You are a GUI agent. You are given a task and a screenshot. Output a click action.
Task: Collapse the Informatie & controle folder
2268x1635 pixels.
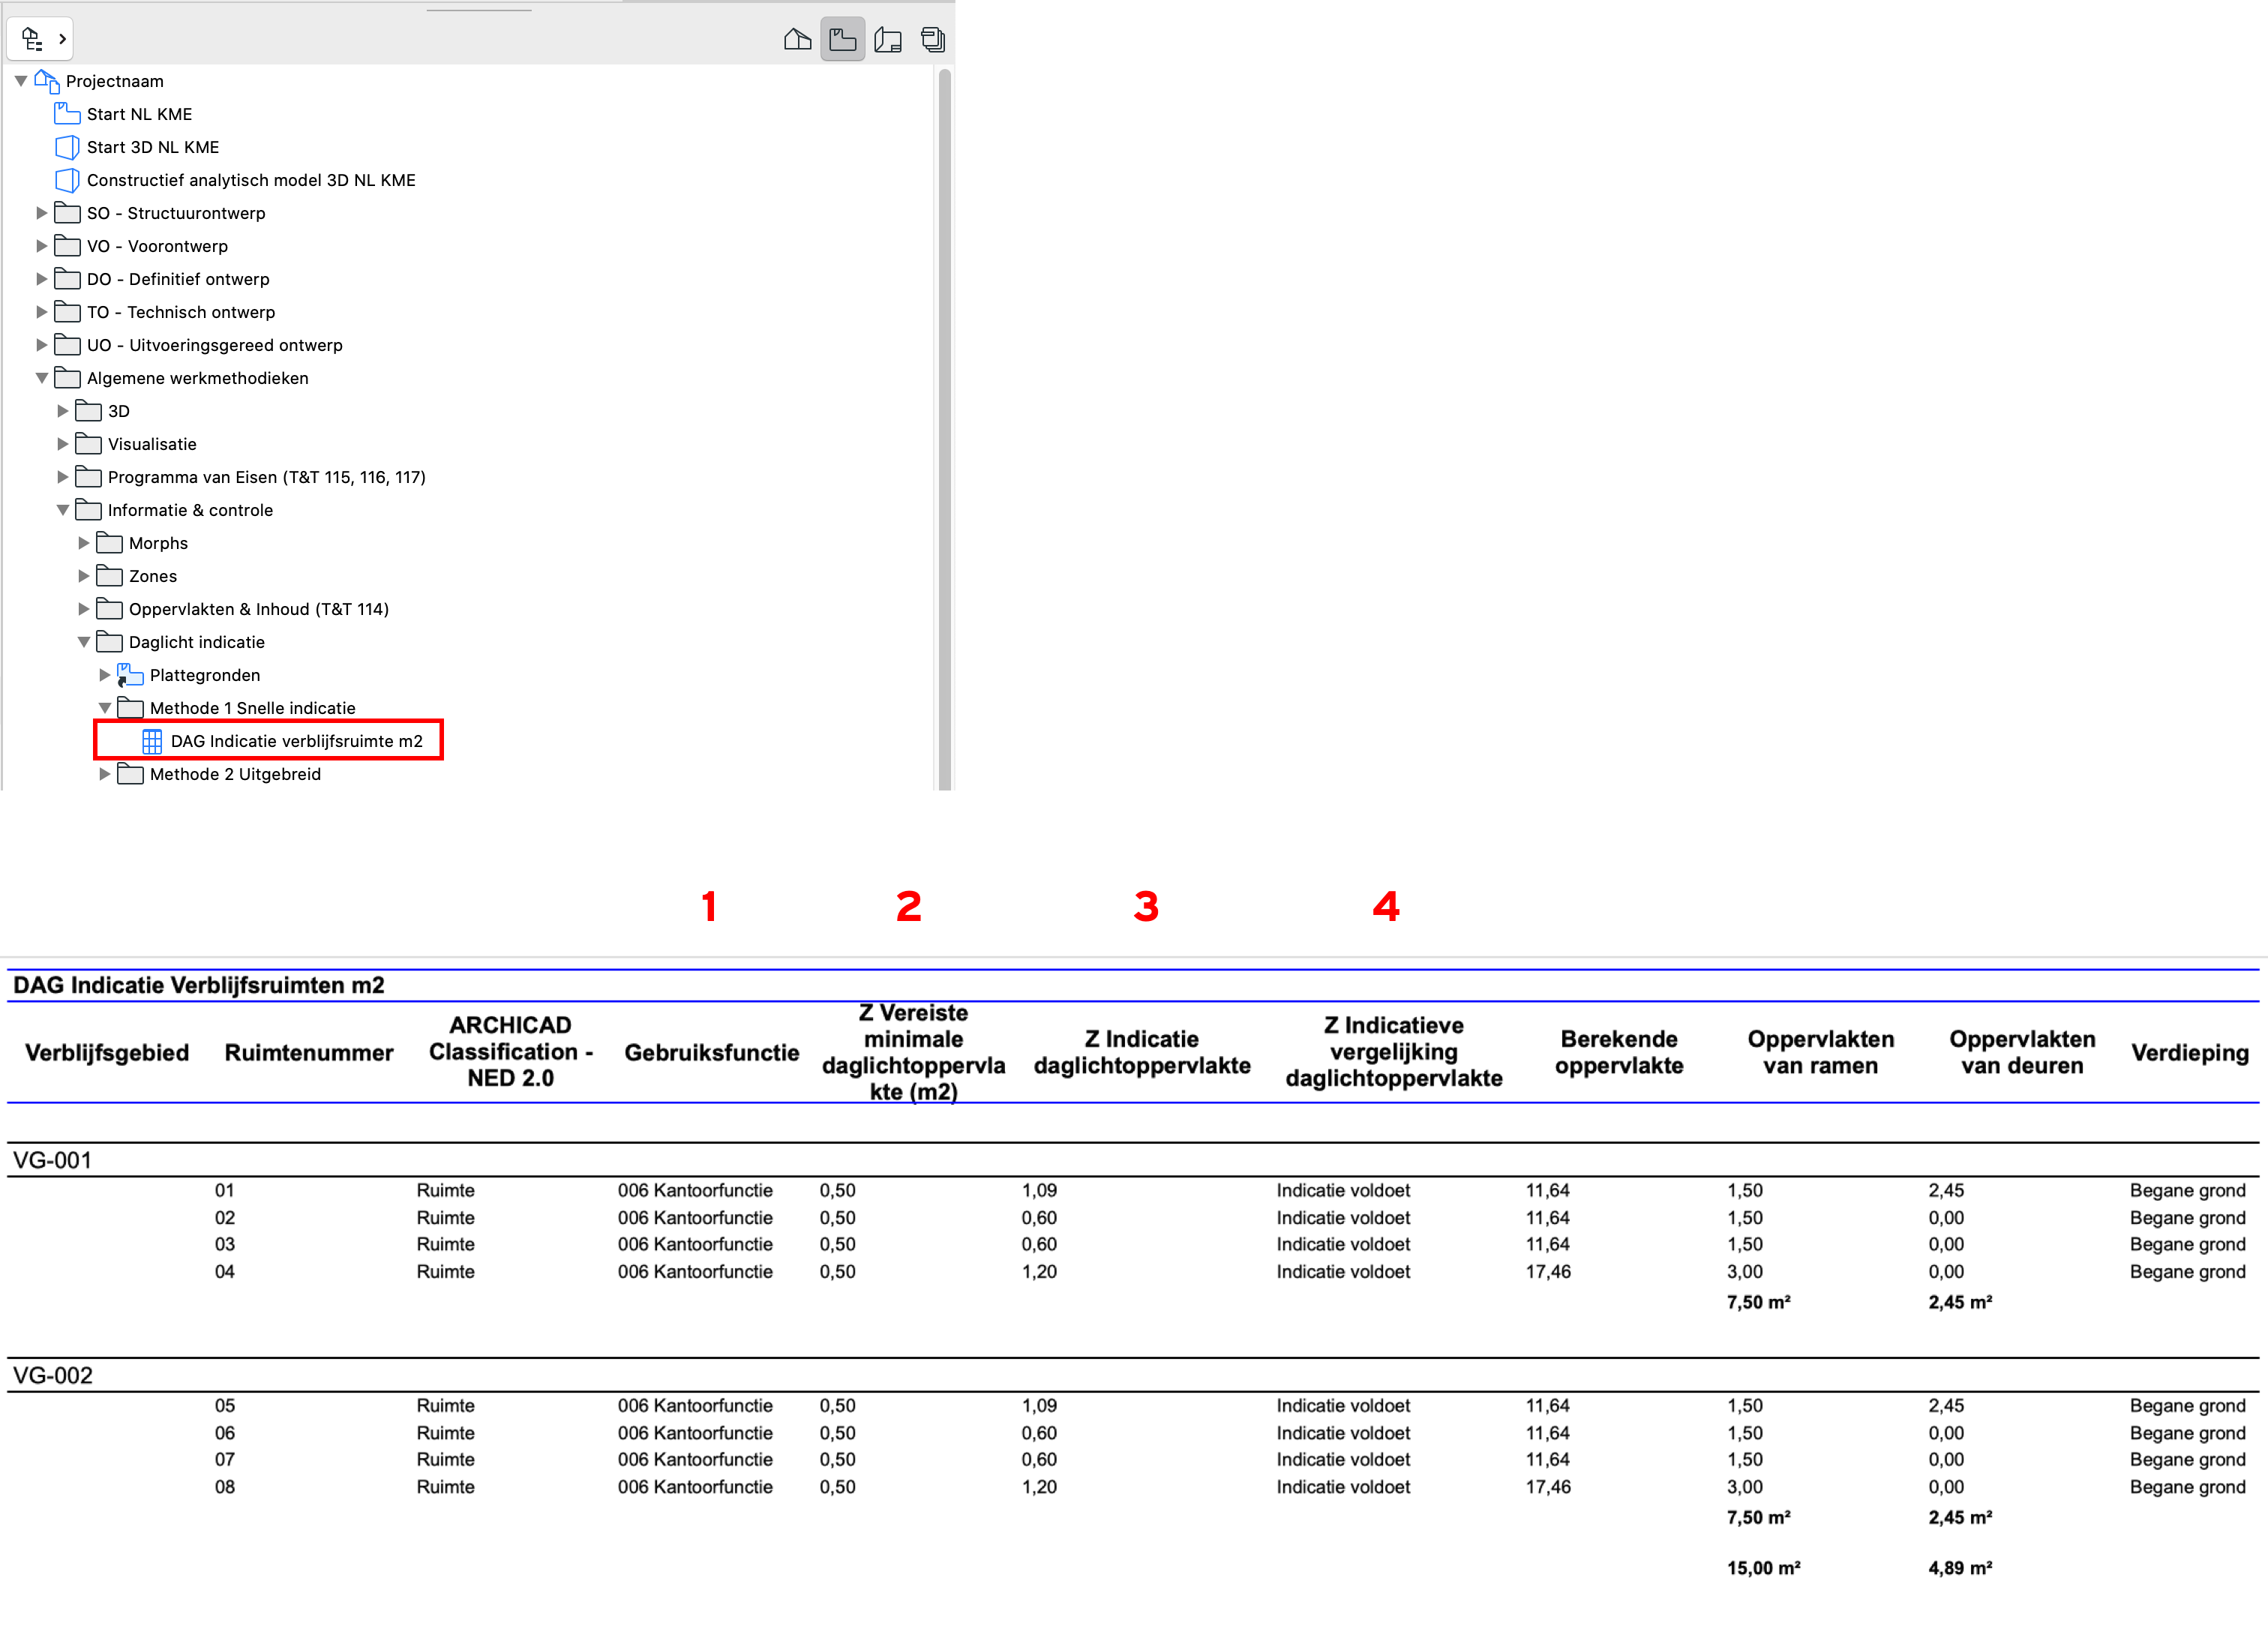tap(62, 510)
